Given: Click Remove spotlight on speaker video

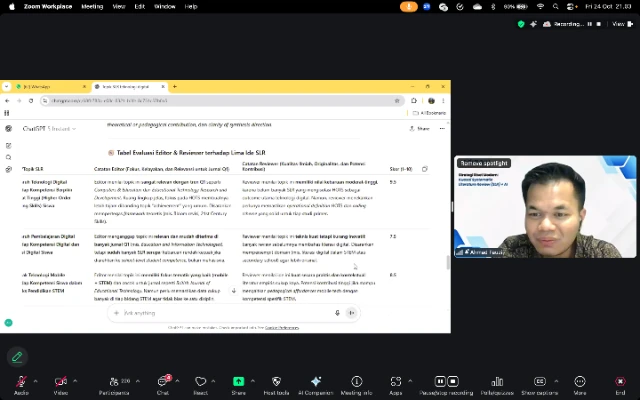Looking at the screenshot, I should (484, 163).
